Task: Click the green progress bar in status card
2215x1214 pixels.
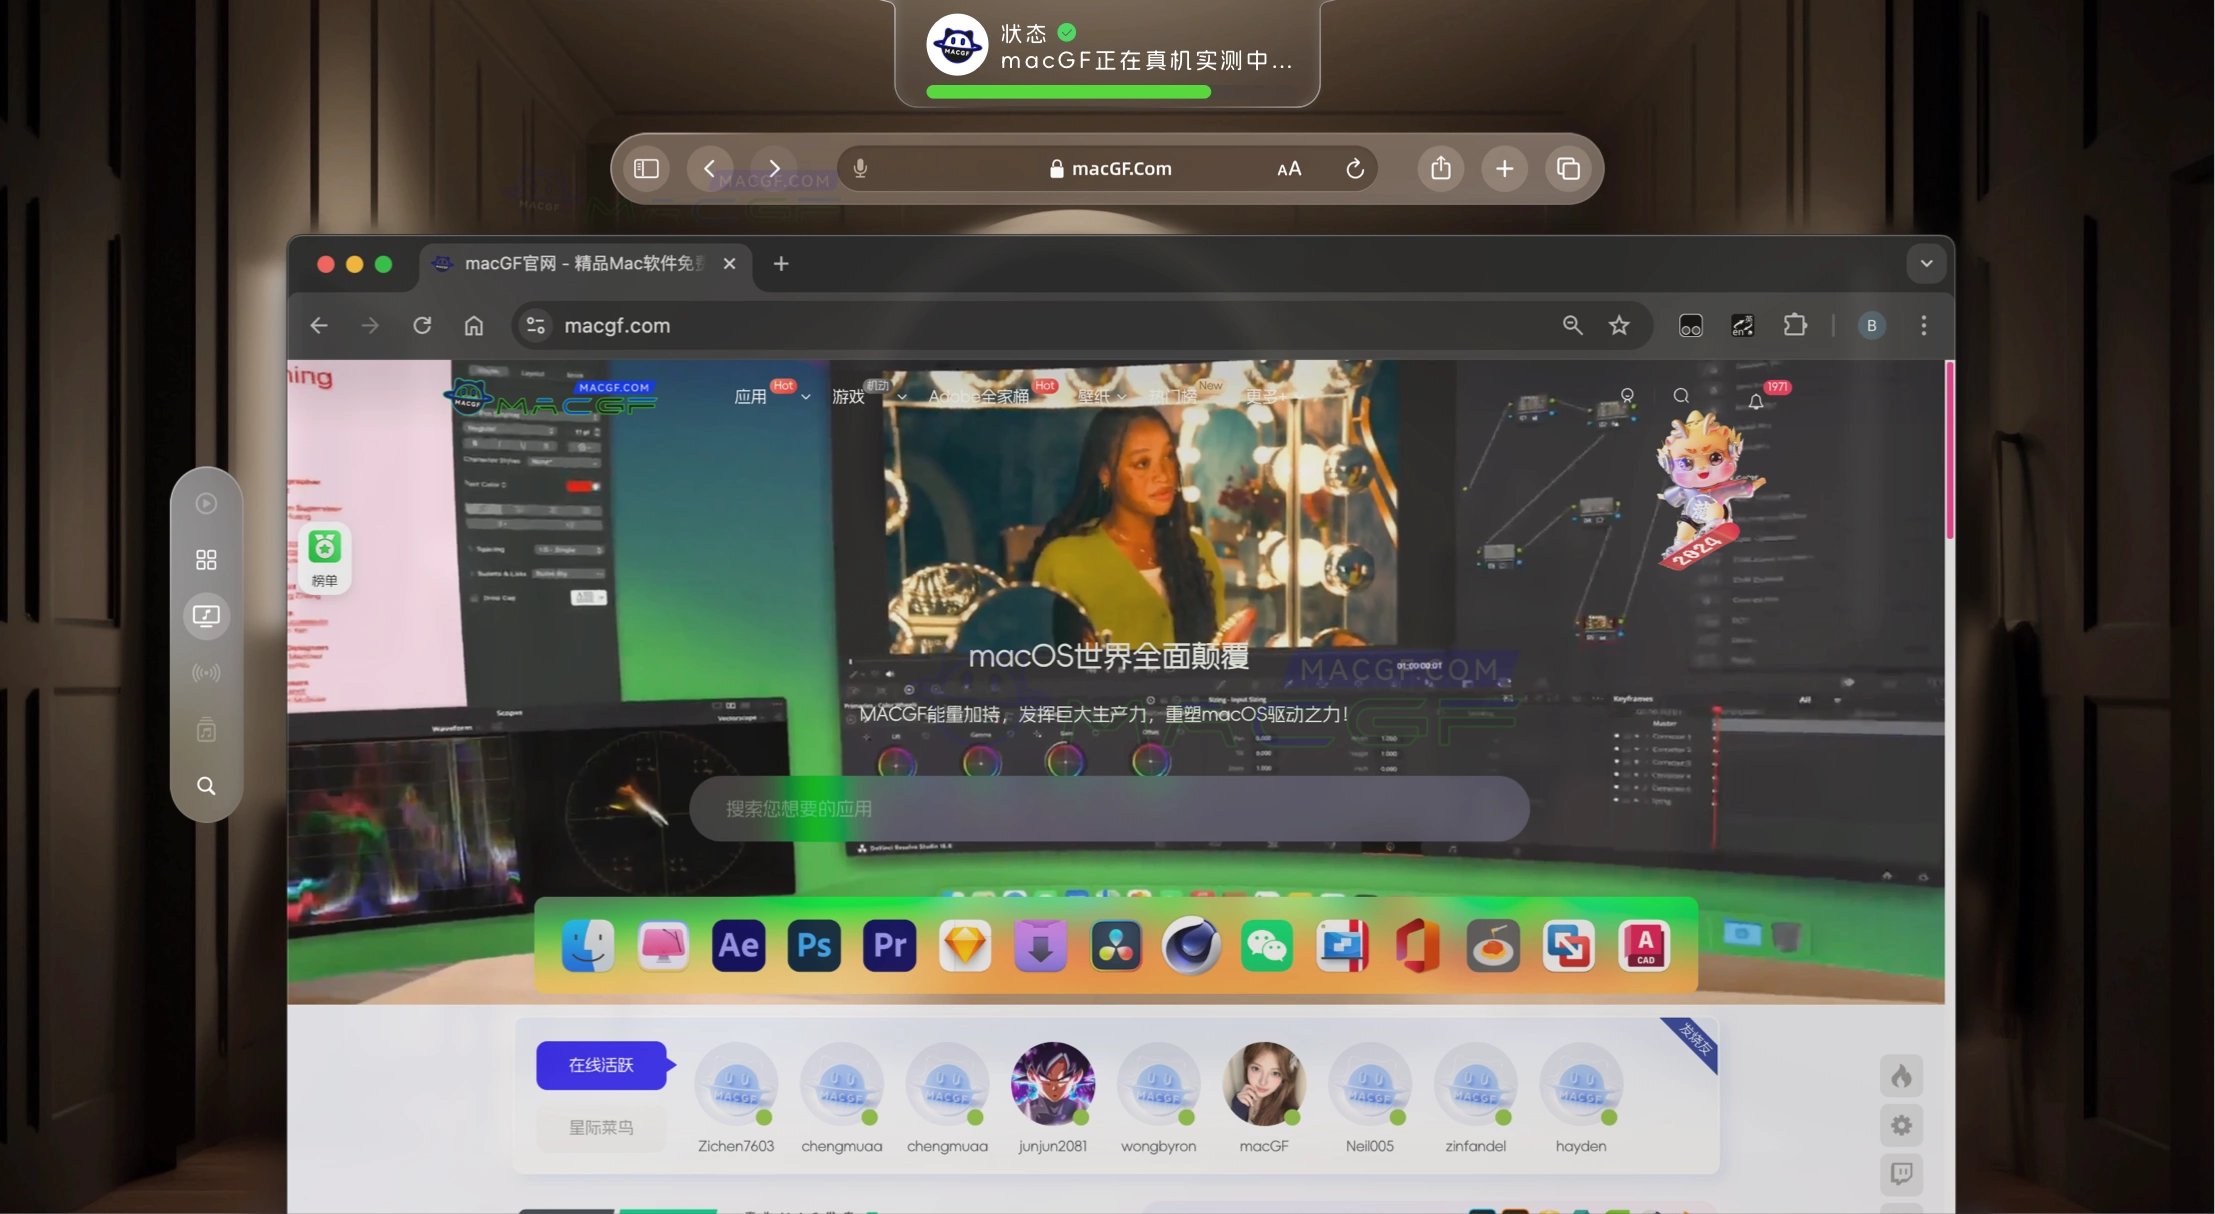Action: pos(1068,91)
